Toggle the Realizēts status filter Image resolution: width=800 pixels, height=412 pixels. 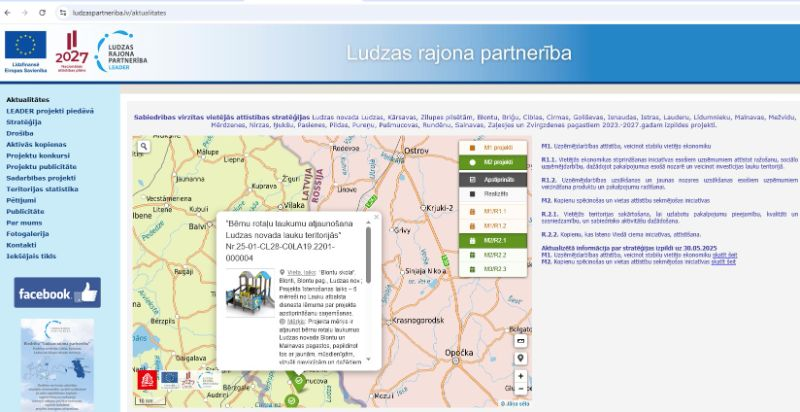[496, 192]
